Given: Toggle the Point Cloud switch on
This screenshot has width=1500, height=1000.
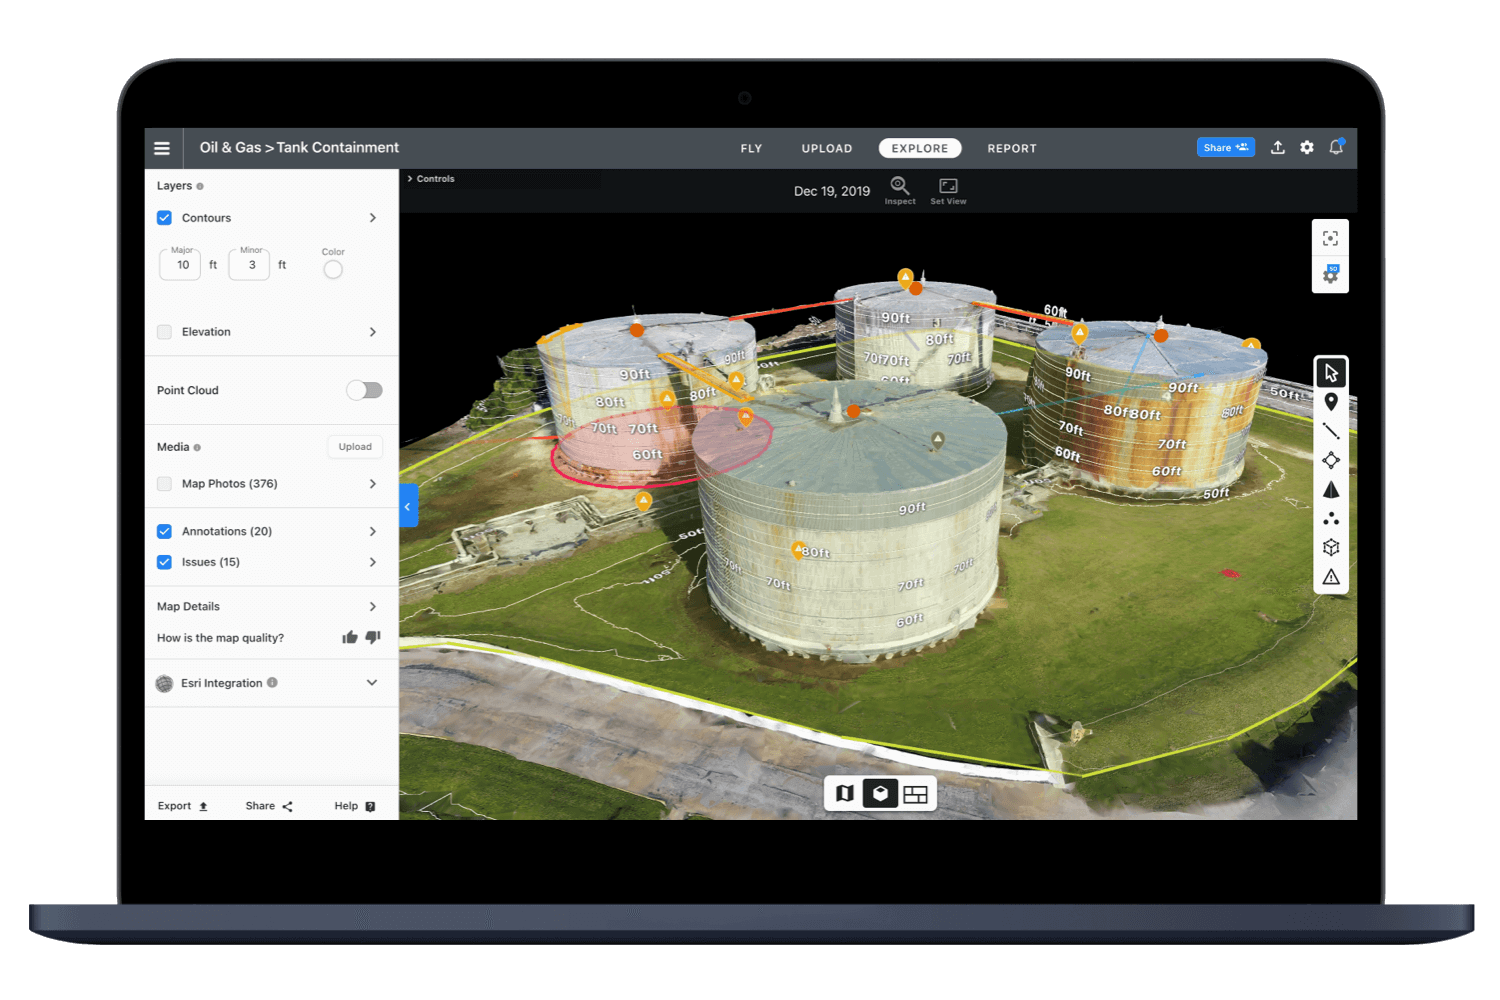Looking at the screenshot, I should click(x=364, y=390).
